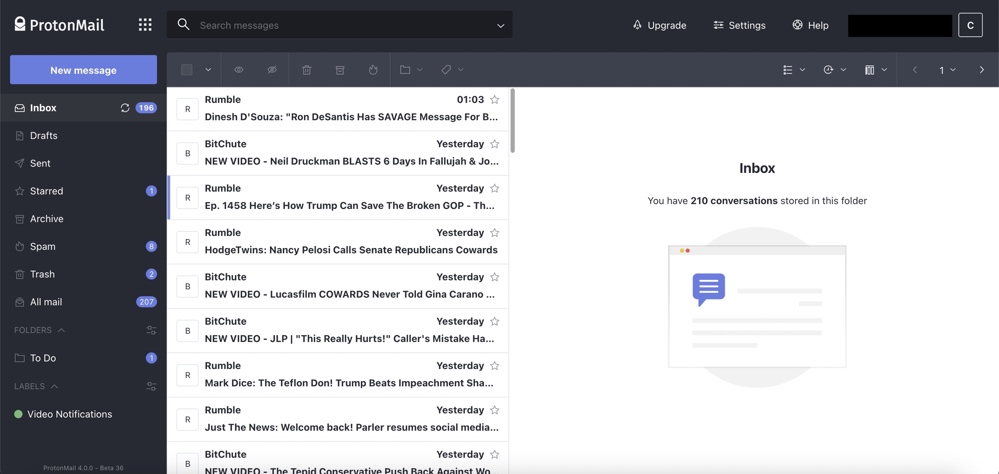Move selected to trash with the toolbar trash icon

tap(306, 70)
